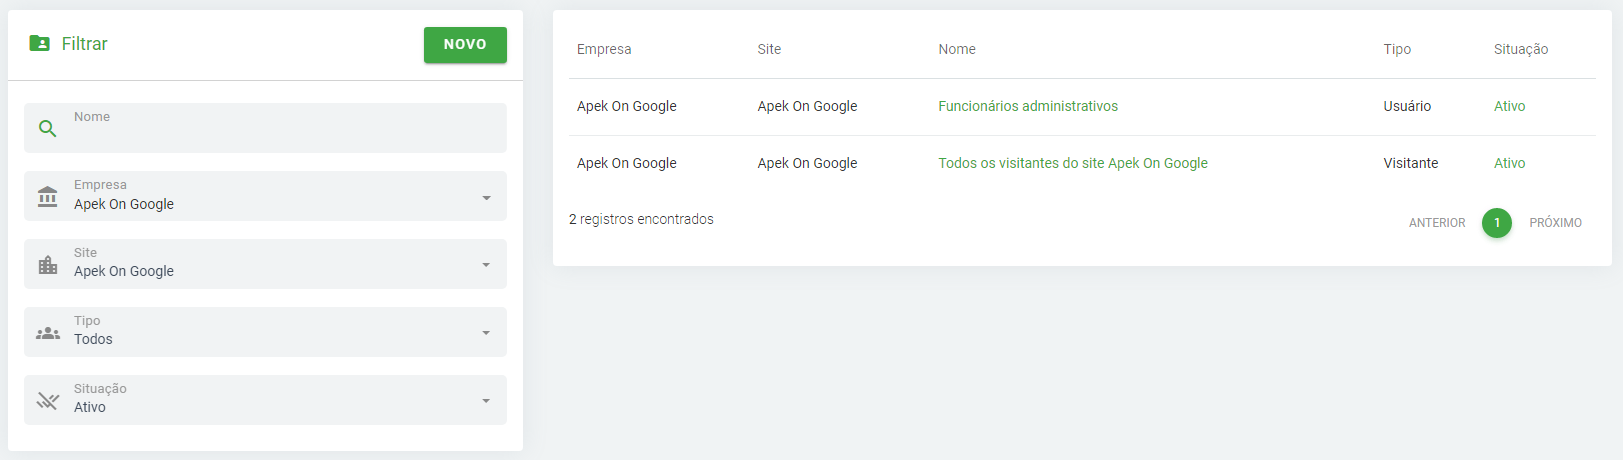Image resolution: width=1623 pixels, height=460 pixels.
Task: Open Todos os visitantes do site link
Action: pyautogui.click(x=1072, y=163)
